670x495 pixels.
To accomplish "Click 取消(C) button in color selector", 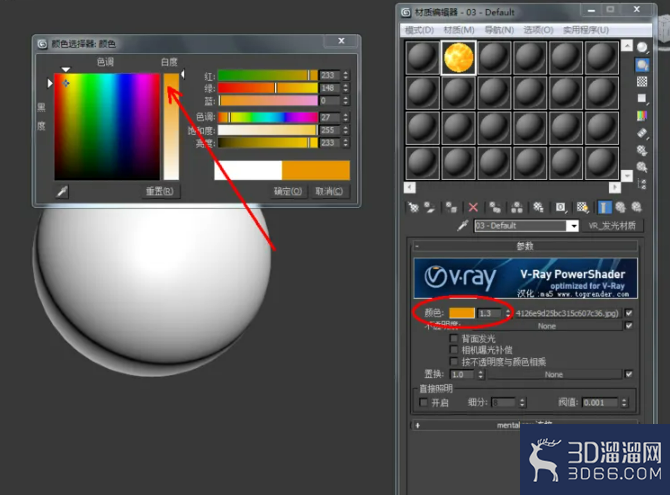I will (x=329, y=191).
